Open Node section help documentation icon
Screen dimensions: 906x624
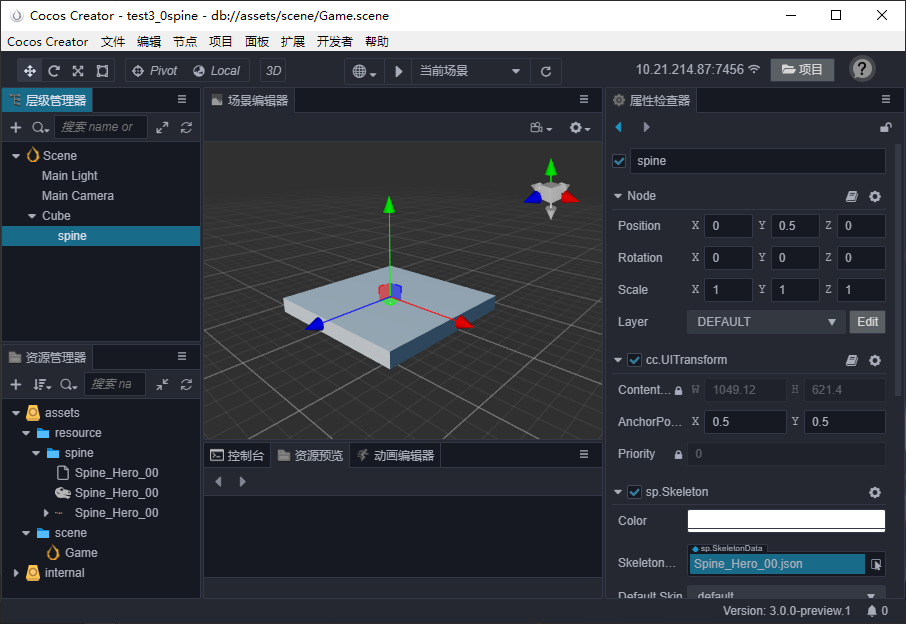click(852, 196)
